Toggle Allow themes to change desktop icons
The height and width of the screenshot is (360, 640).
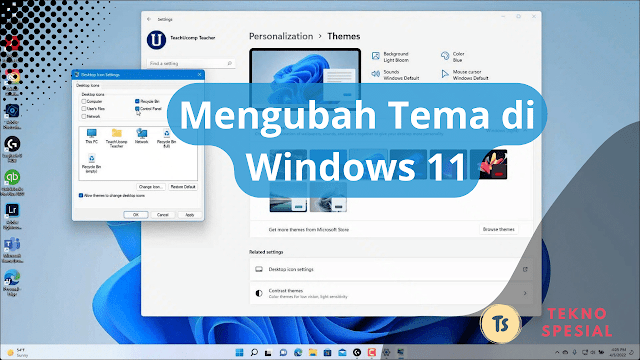(x=81, y=196)
